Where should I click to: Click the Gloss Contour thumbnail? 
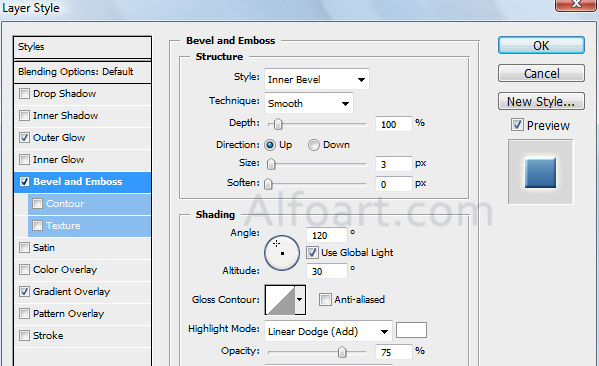(280, 300)
